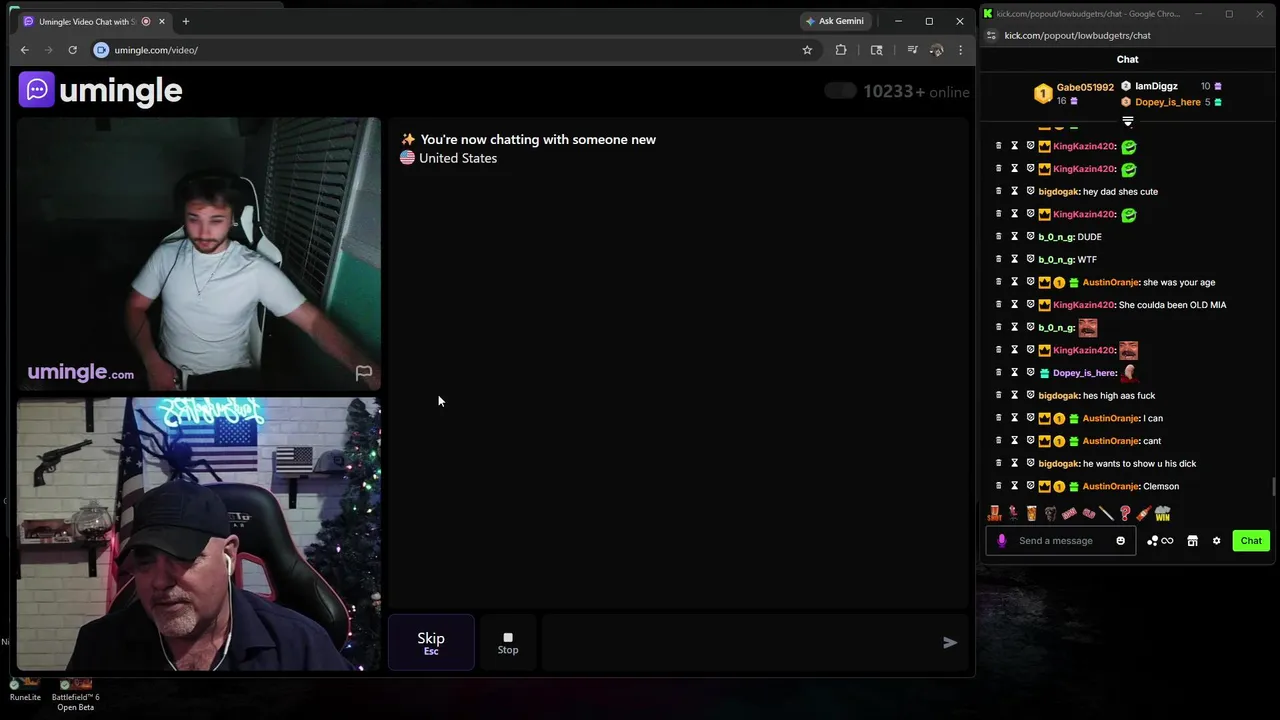The image size is (1280, 720).
Task: Delete AustinOranje's 'Clemson' message
Action: pos(998,486)
